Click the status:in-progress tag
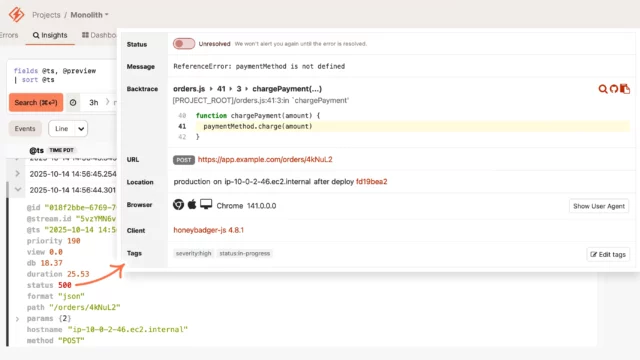The height and width of the screenshot is (360, 640). click(244, 253)
